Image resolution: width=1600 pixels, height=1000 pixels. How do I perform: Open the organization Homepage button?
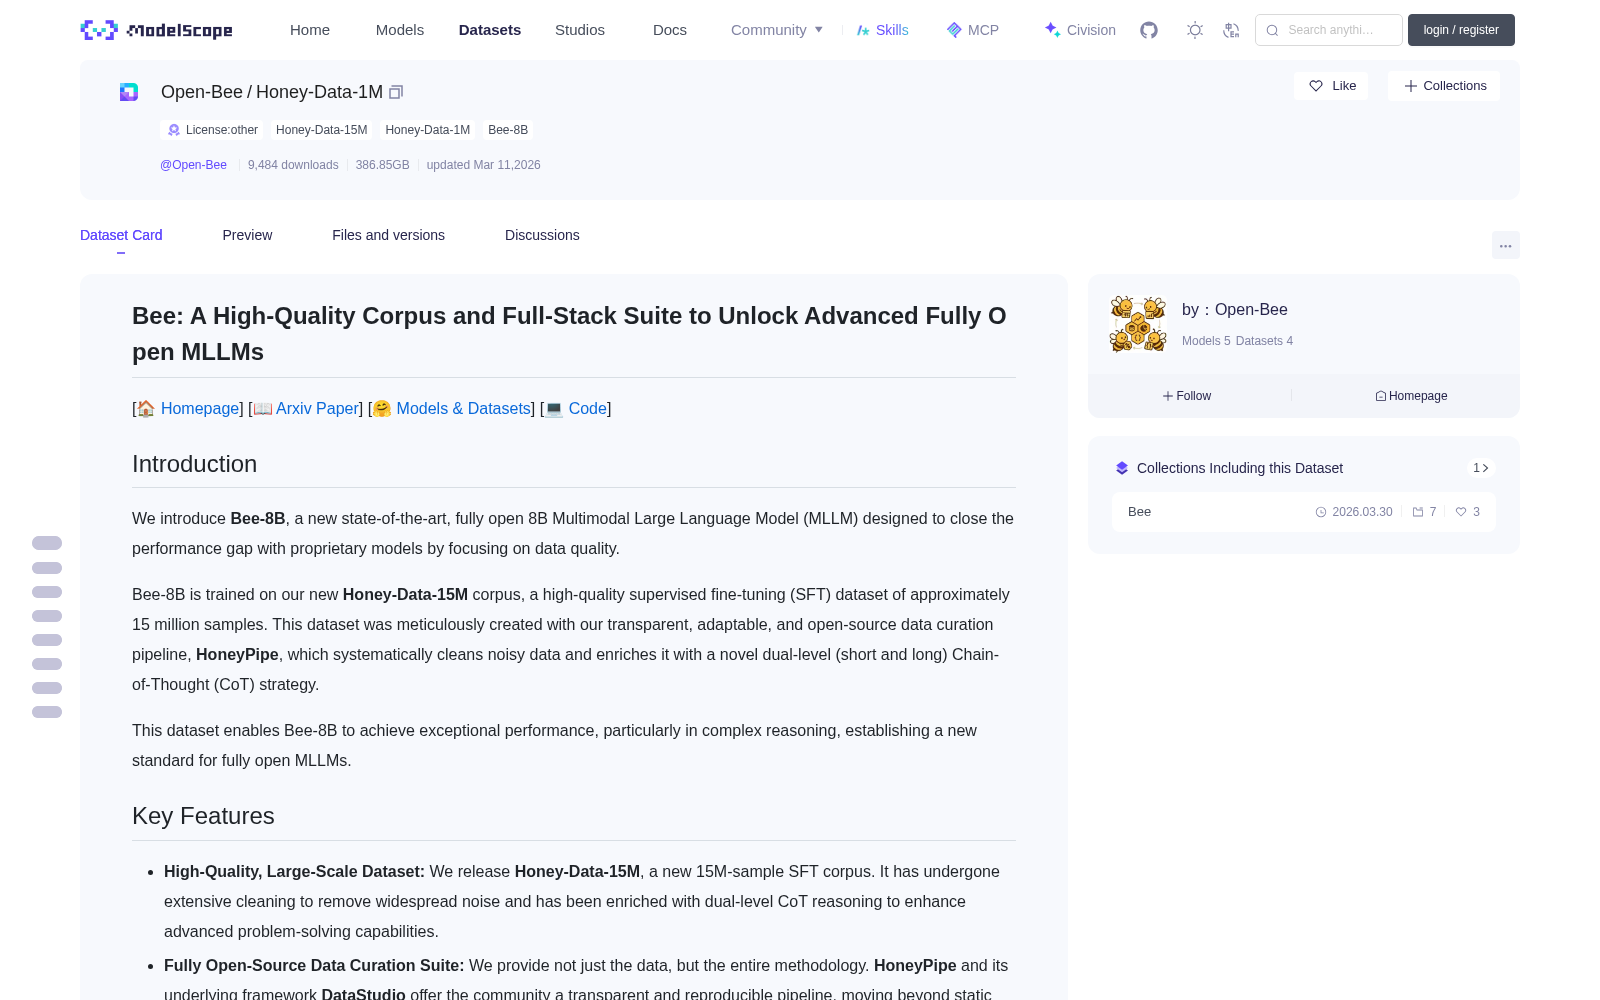point(1411,396)
